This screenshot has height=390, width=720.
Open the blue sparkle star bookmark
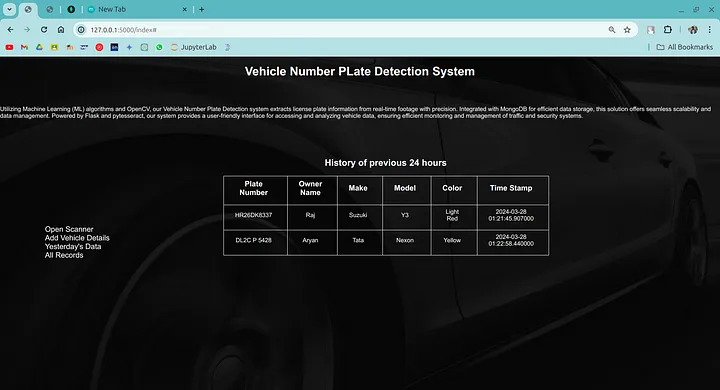coord(129,47)
